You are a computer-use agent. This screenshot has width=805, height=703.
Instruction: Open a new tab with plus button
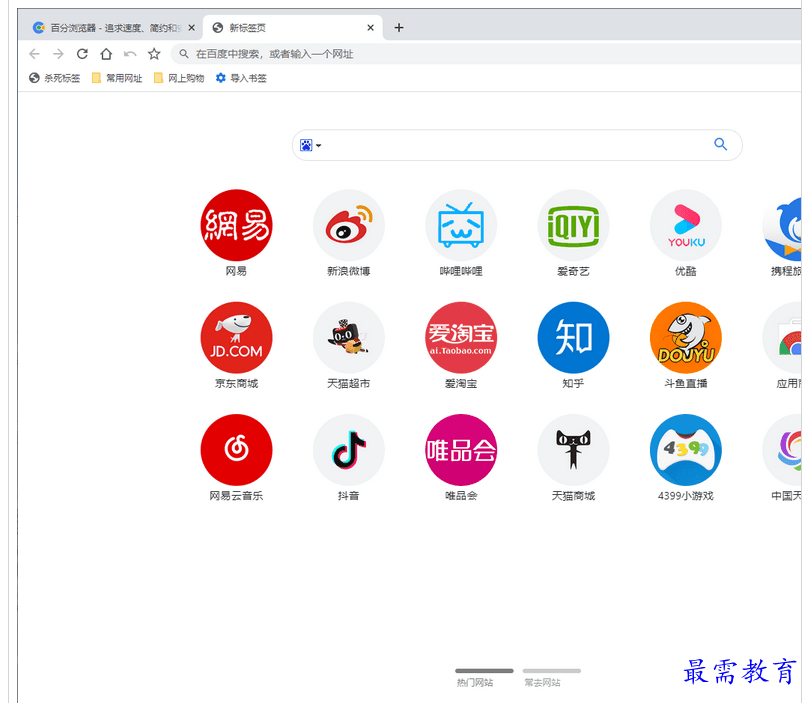[x=399, y=28]
